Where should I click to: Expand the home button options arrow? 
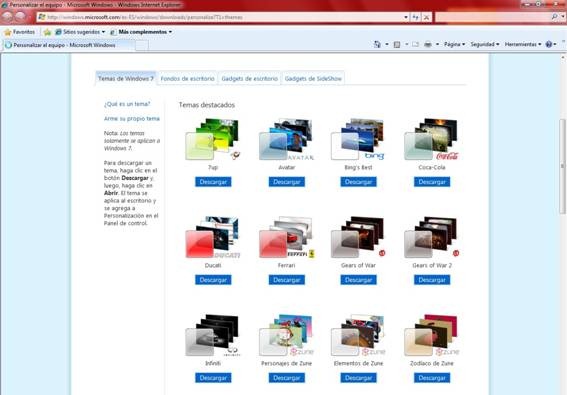pyautogui.click(x=387, y=44)
